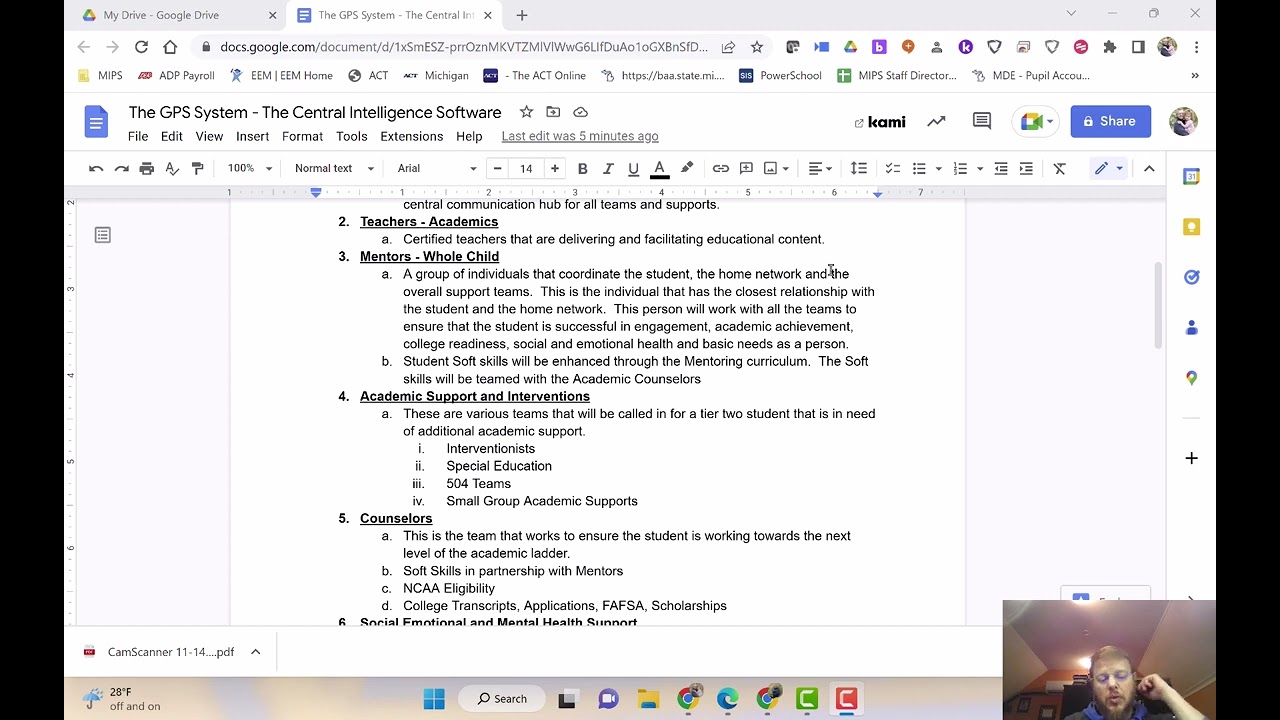Open the Kami extension button

(880, 122)
